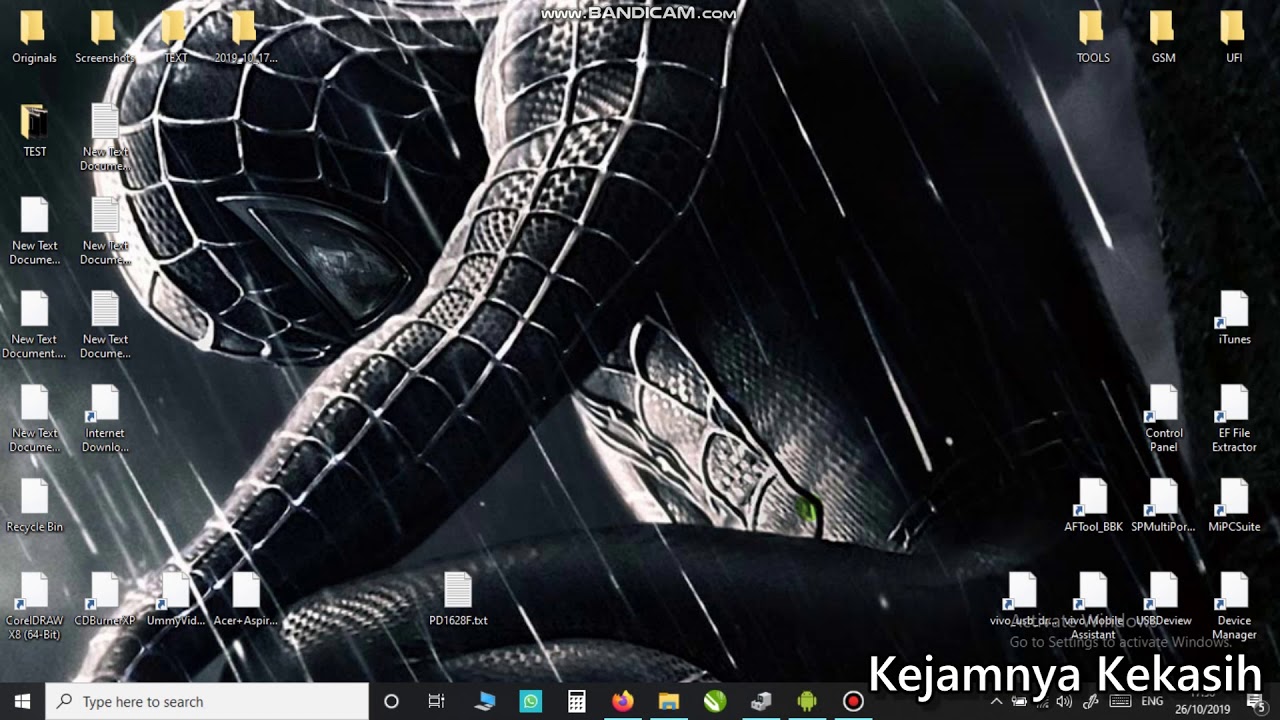1280x720 pixels.
Task: Open the GSM folder
Action: (1163, 38)
